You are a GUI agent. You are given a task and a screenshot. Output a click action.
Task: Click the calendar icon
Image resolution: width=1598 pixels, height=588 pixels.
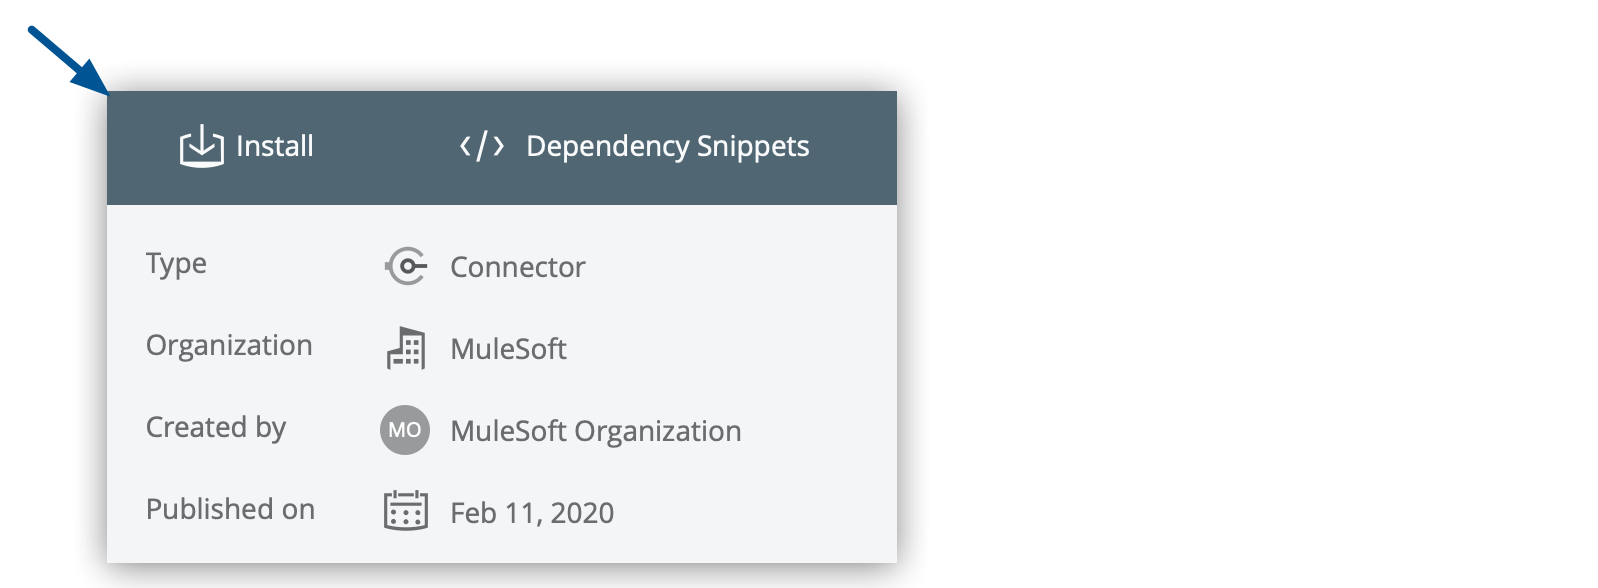click(x=405, y=511)
